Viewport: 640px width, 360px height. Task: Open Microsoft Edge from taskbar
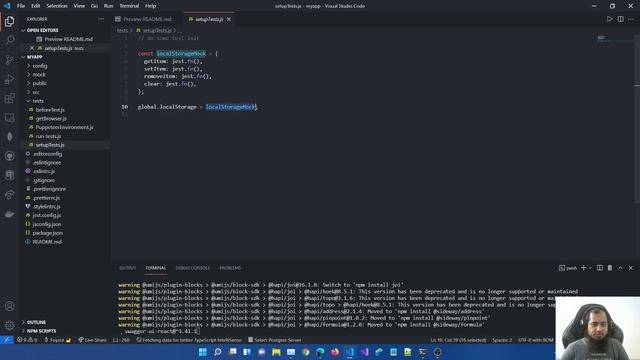pyautogui.click(x=320, y=352)
